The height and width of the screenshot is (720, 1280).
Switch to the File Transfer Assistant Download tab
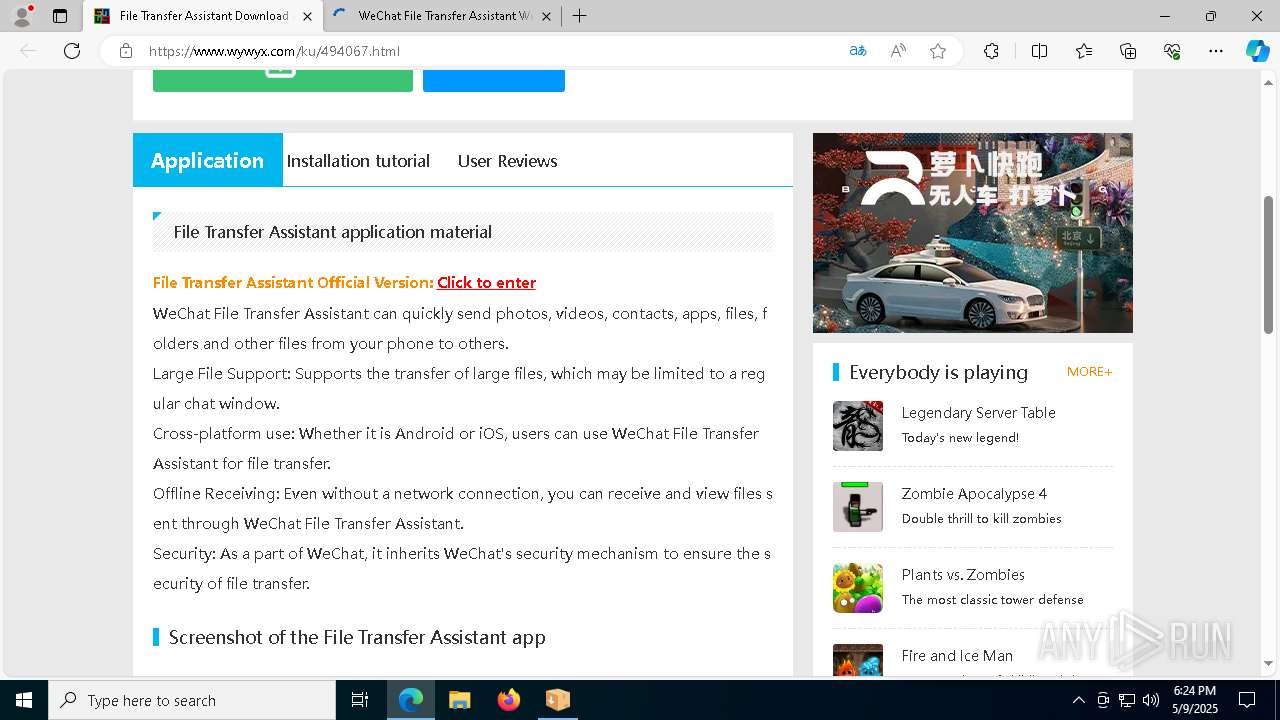click(203, 16)
